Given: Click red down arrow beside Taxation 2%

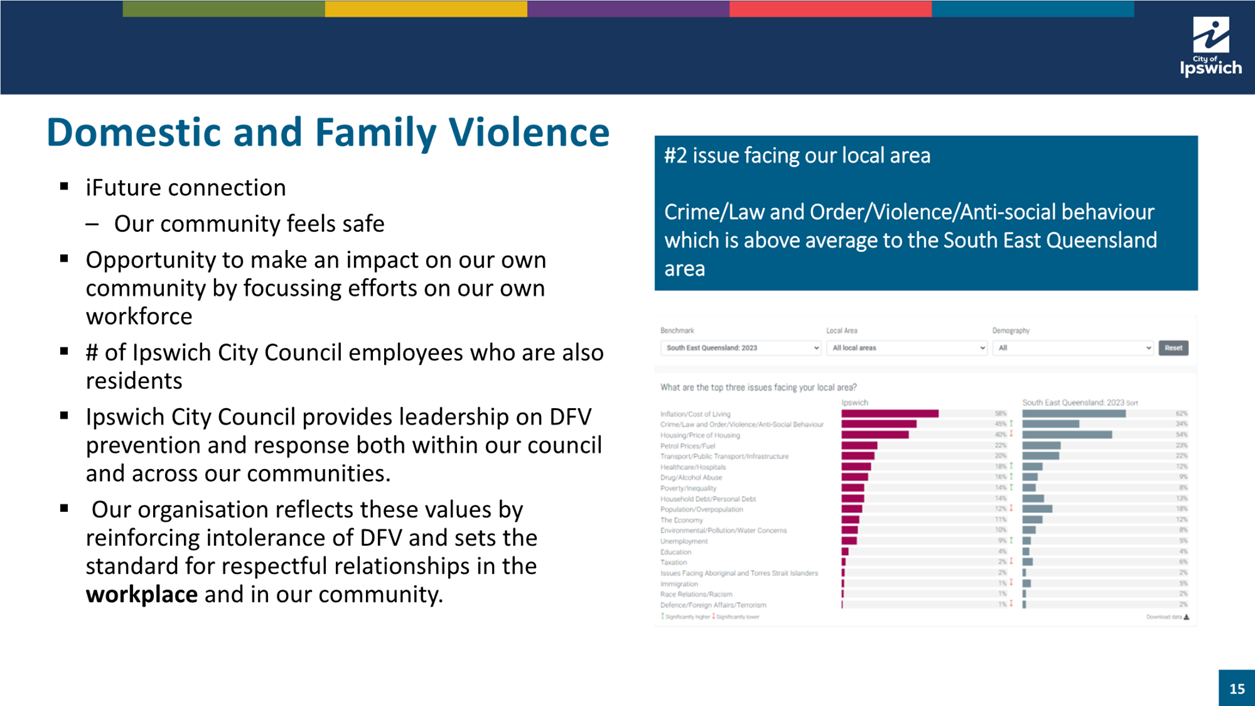Looking at the screenshot, I should (1011, 562).
